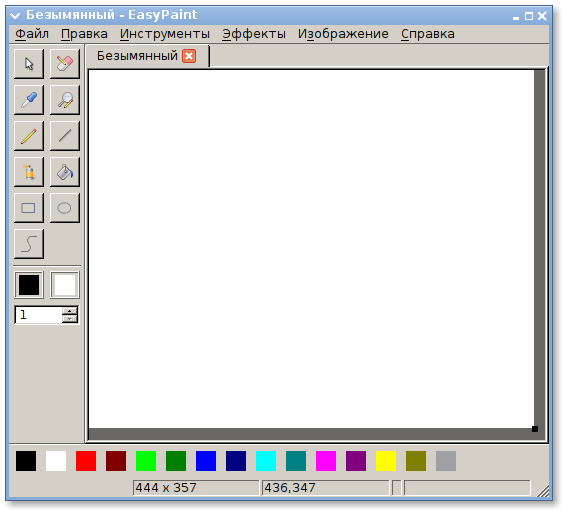
Task: Select the Rectangle shape tool
Action: pos(29,208)
